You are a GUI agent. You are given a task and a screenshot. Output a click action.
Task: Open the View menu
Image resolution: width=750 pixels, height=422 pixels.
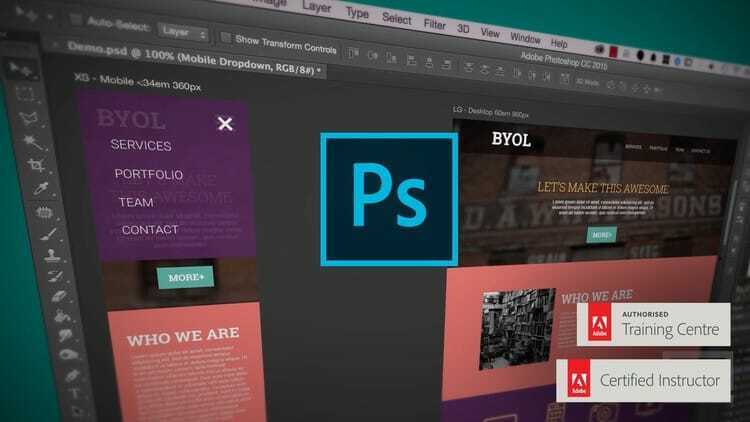[x=490, y=33]
